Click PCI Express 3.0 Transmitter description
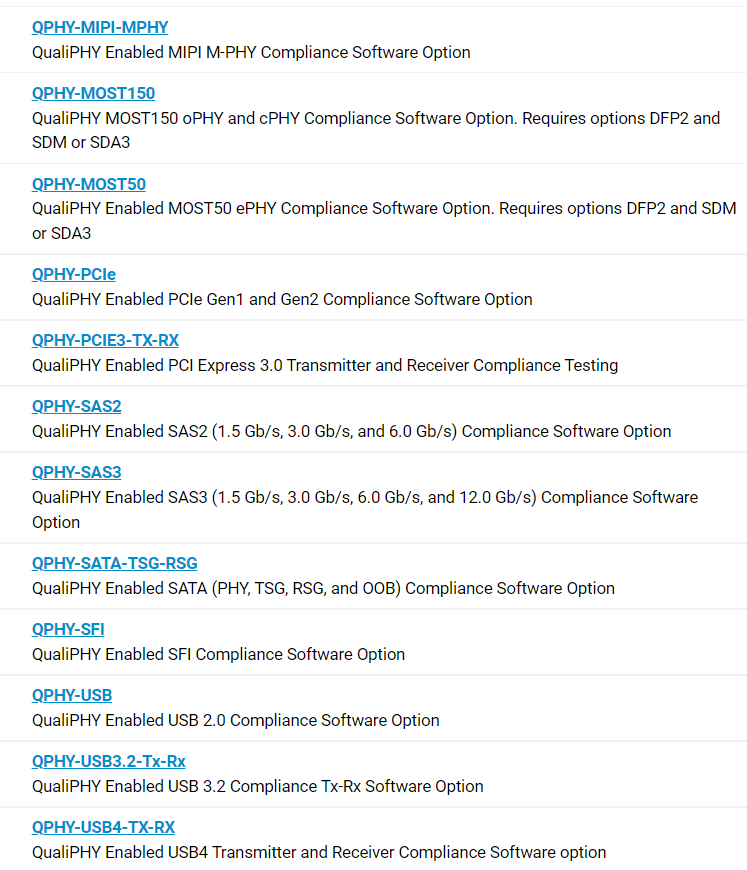 coord(325,366)
